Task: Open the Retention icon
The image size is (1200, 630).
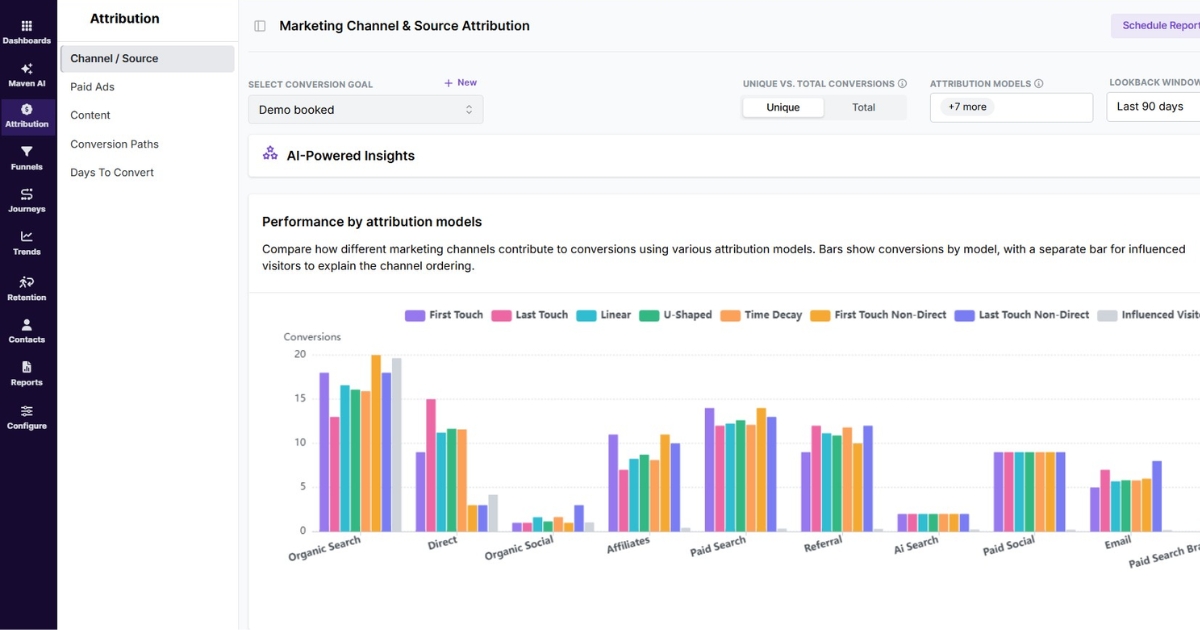Action: point(27,282)
